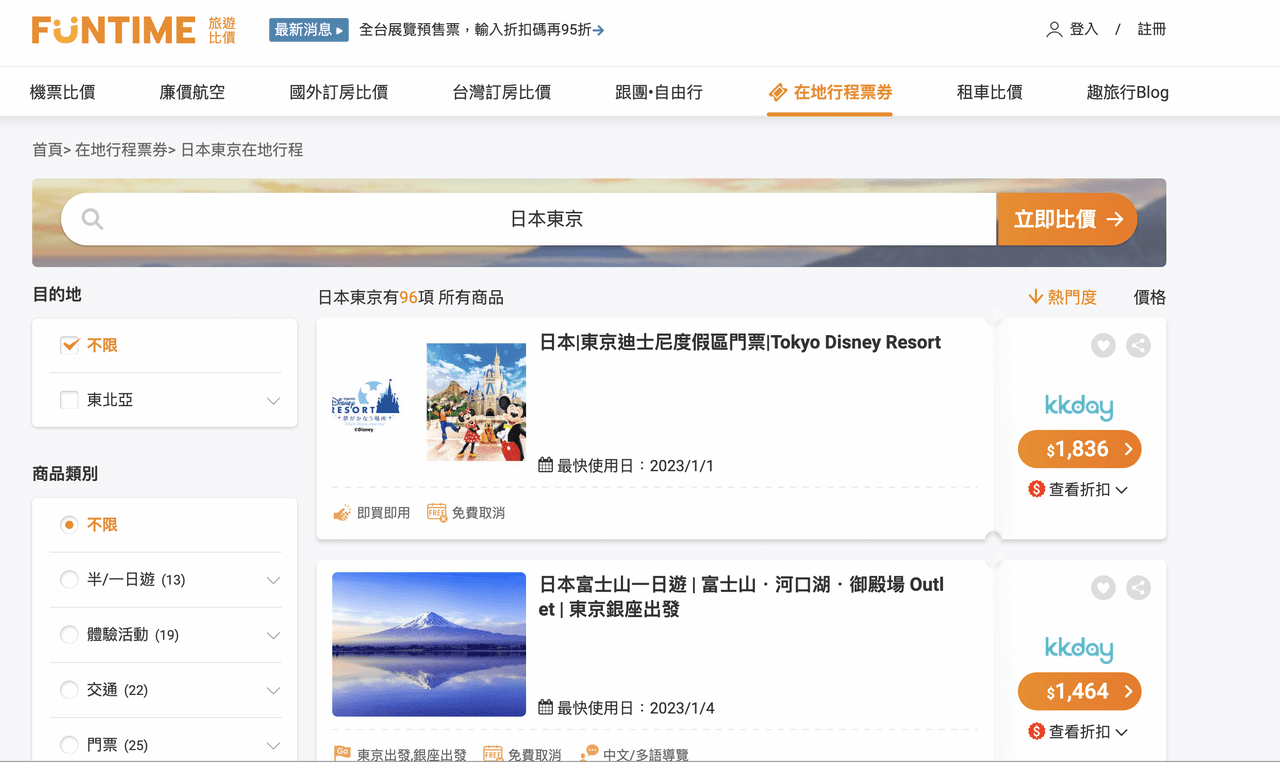This screenshot has height=763, width=1280.
Task: Click share icon on Mt. Fuji tour
Action: point(1138,588)
